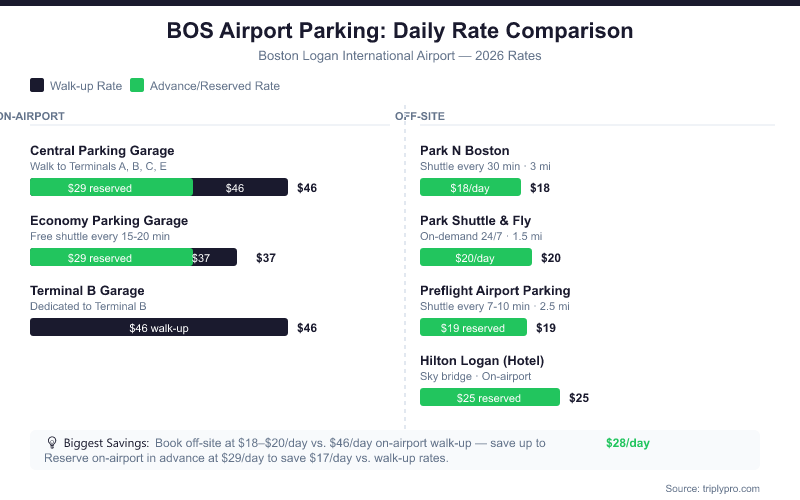
Task: Click the Hilton Logan $25 reserved bar
Action: pyautogui.click(x=489, y=397)
